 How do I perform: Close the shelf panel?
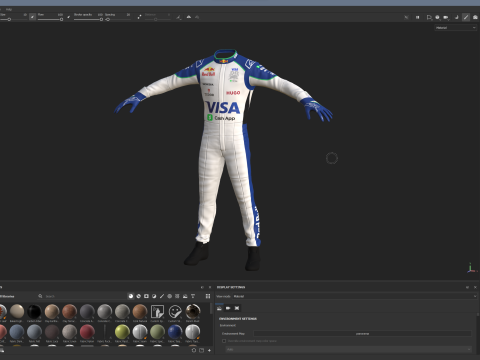[x=210, y=287]
